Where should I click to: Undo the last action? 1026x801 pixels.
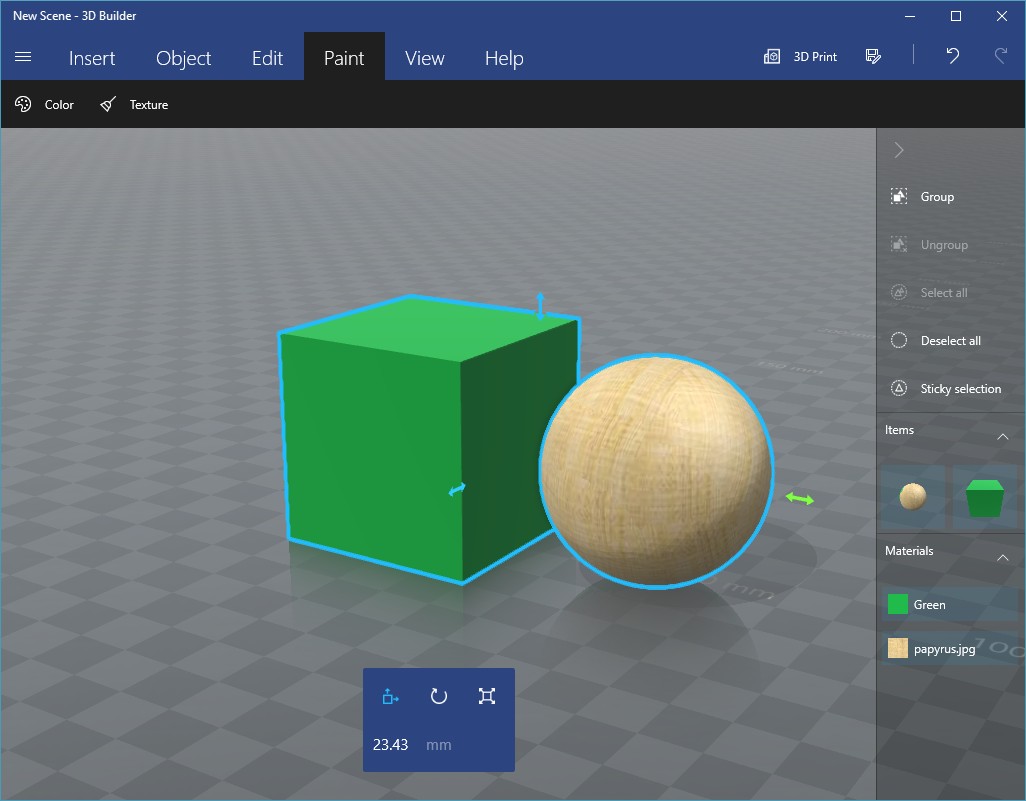coord(952,57)
